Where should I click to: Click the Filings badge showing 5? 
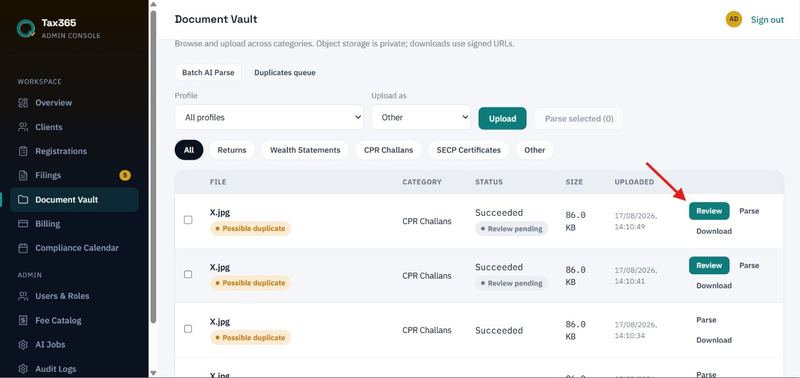(x=125, y=175)
